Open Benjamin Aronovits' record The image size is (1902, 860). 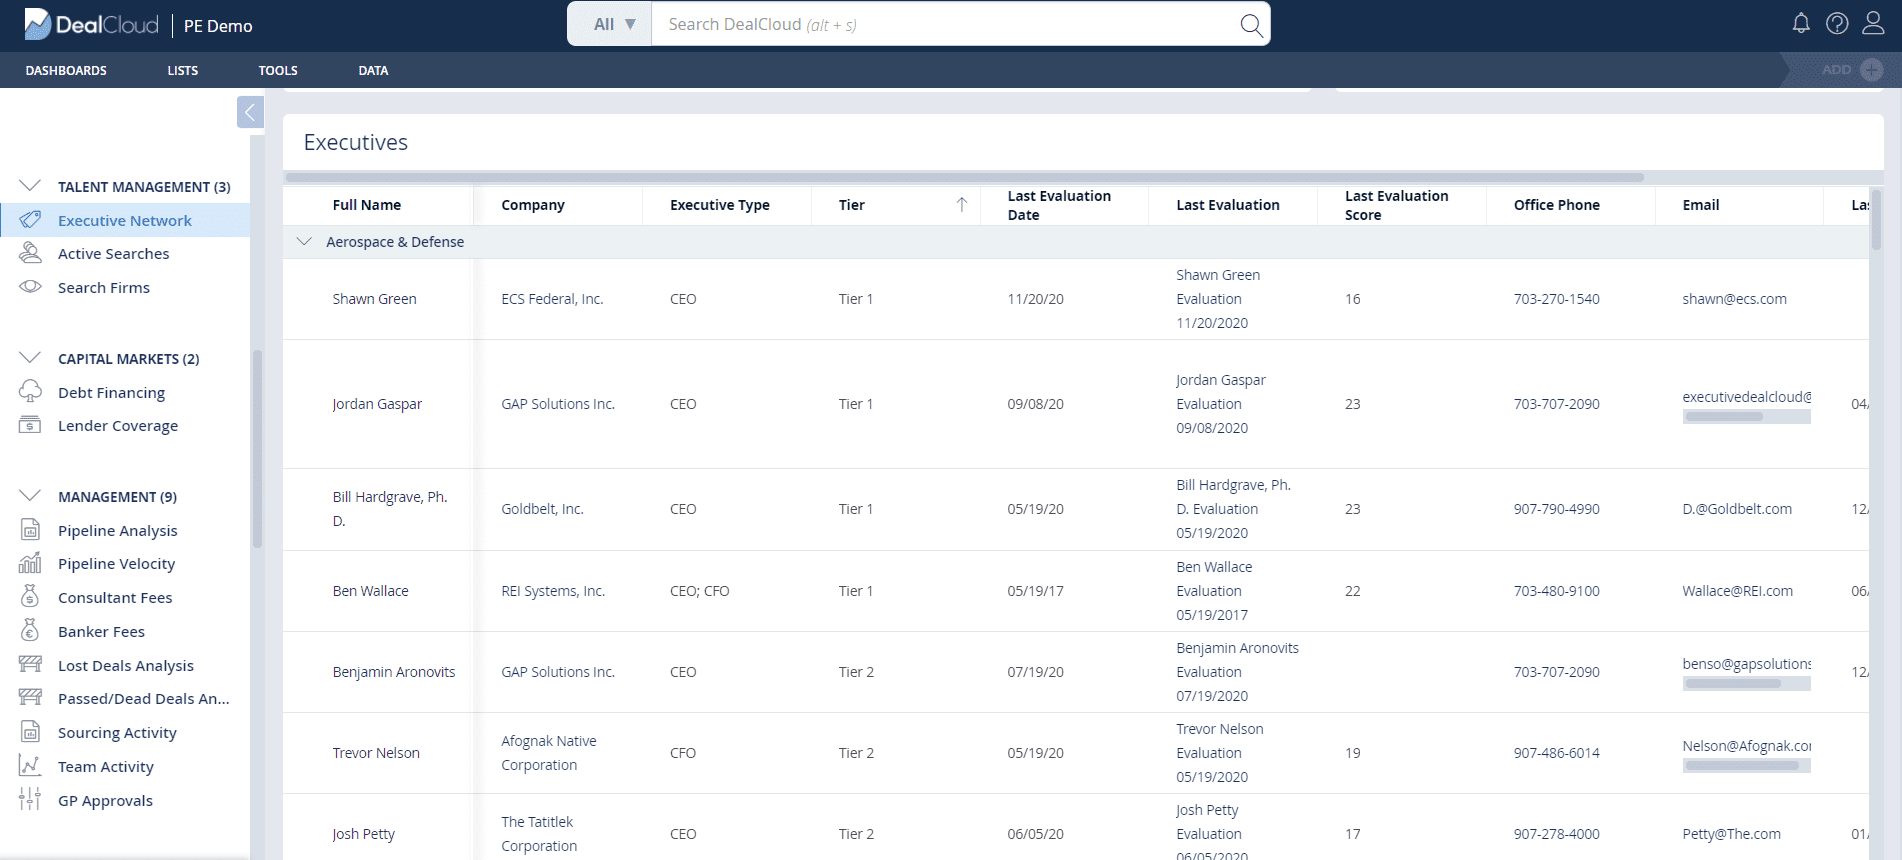(394, 672)
